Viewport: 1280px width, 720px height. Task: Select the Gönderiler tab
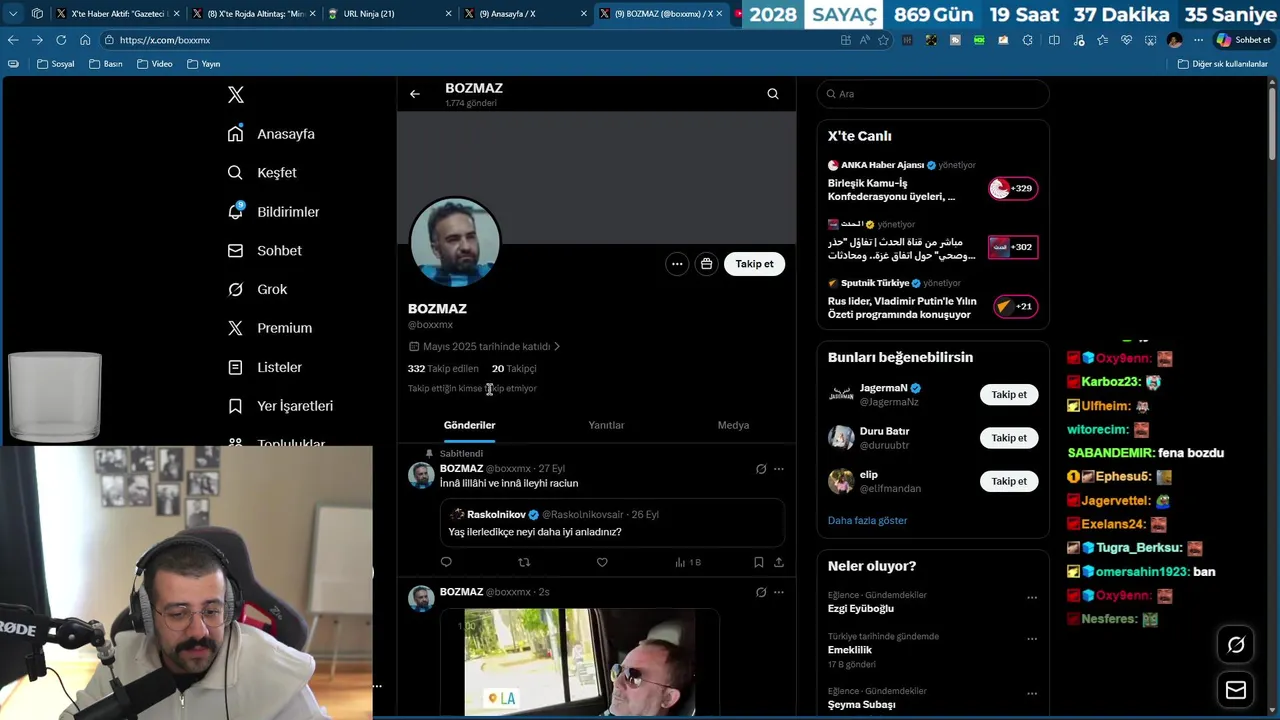(470, 425)
